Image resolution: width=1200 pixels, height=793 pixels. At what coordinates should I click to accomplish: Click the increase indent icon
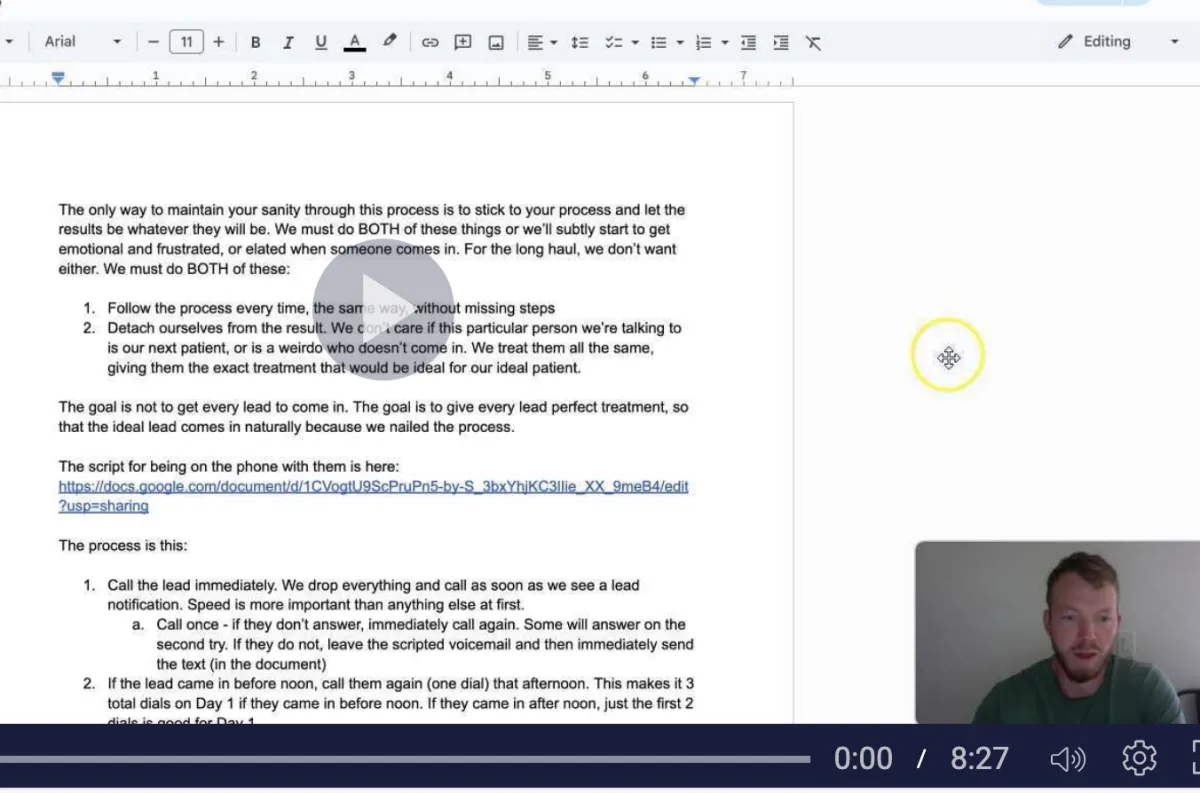pyautogui.click(x=781, y=42)
